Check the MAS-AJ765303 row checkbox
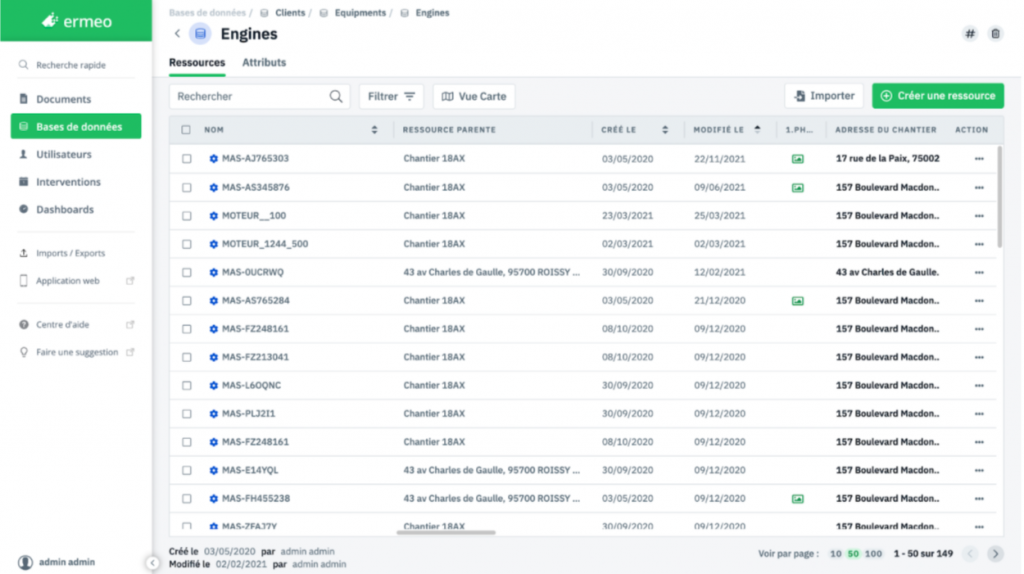Viewport: 1024px width, 574px height. (187, 159)
